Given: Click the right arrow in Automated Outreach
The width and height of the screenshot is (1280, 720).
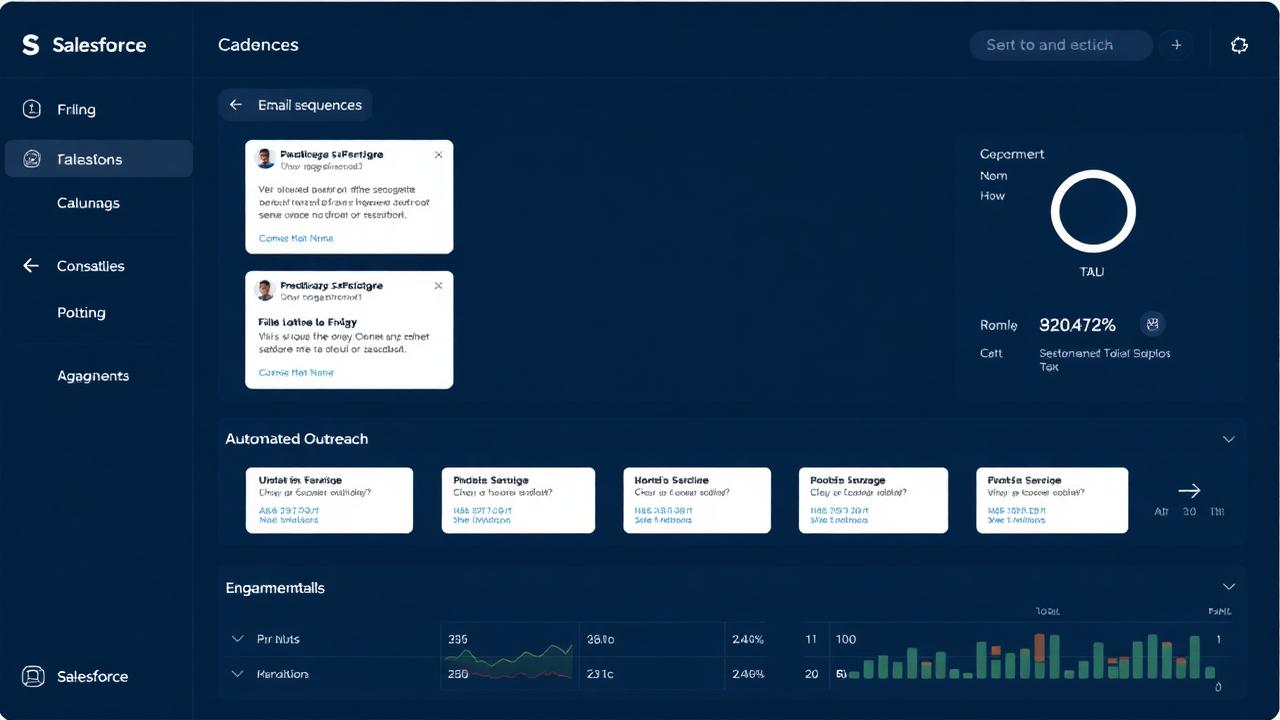Looking at the screenshot, I should click(1189, 490).
